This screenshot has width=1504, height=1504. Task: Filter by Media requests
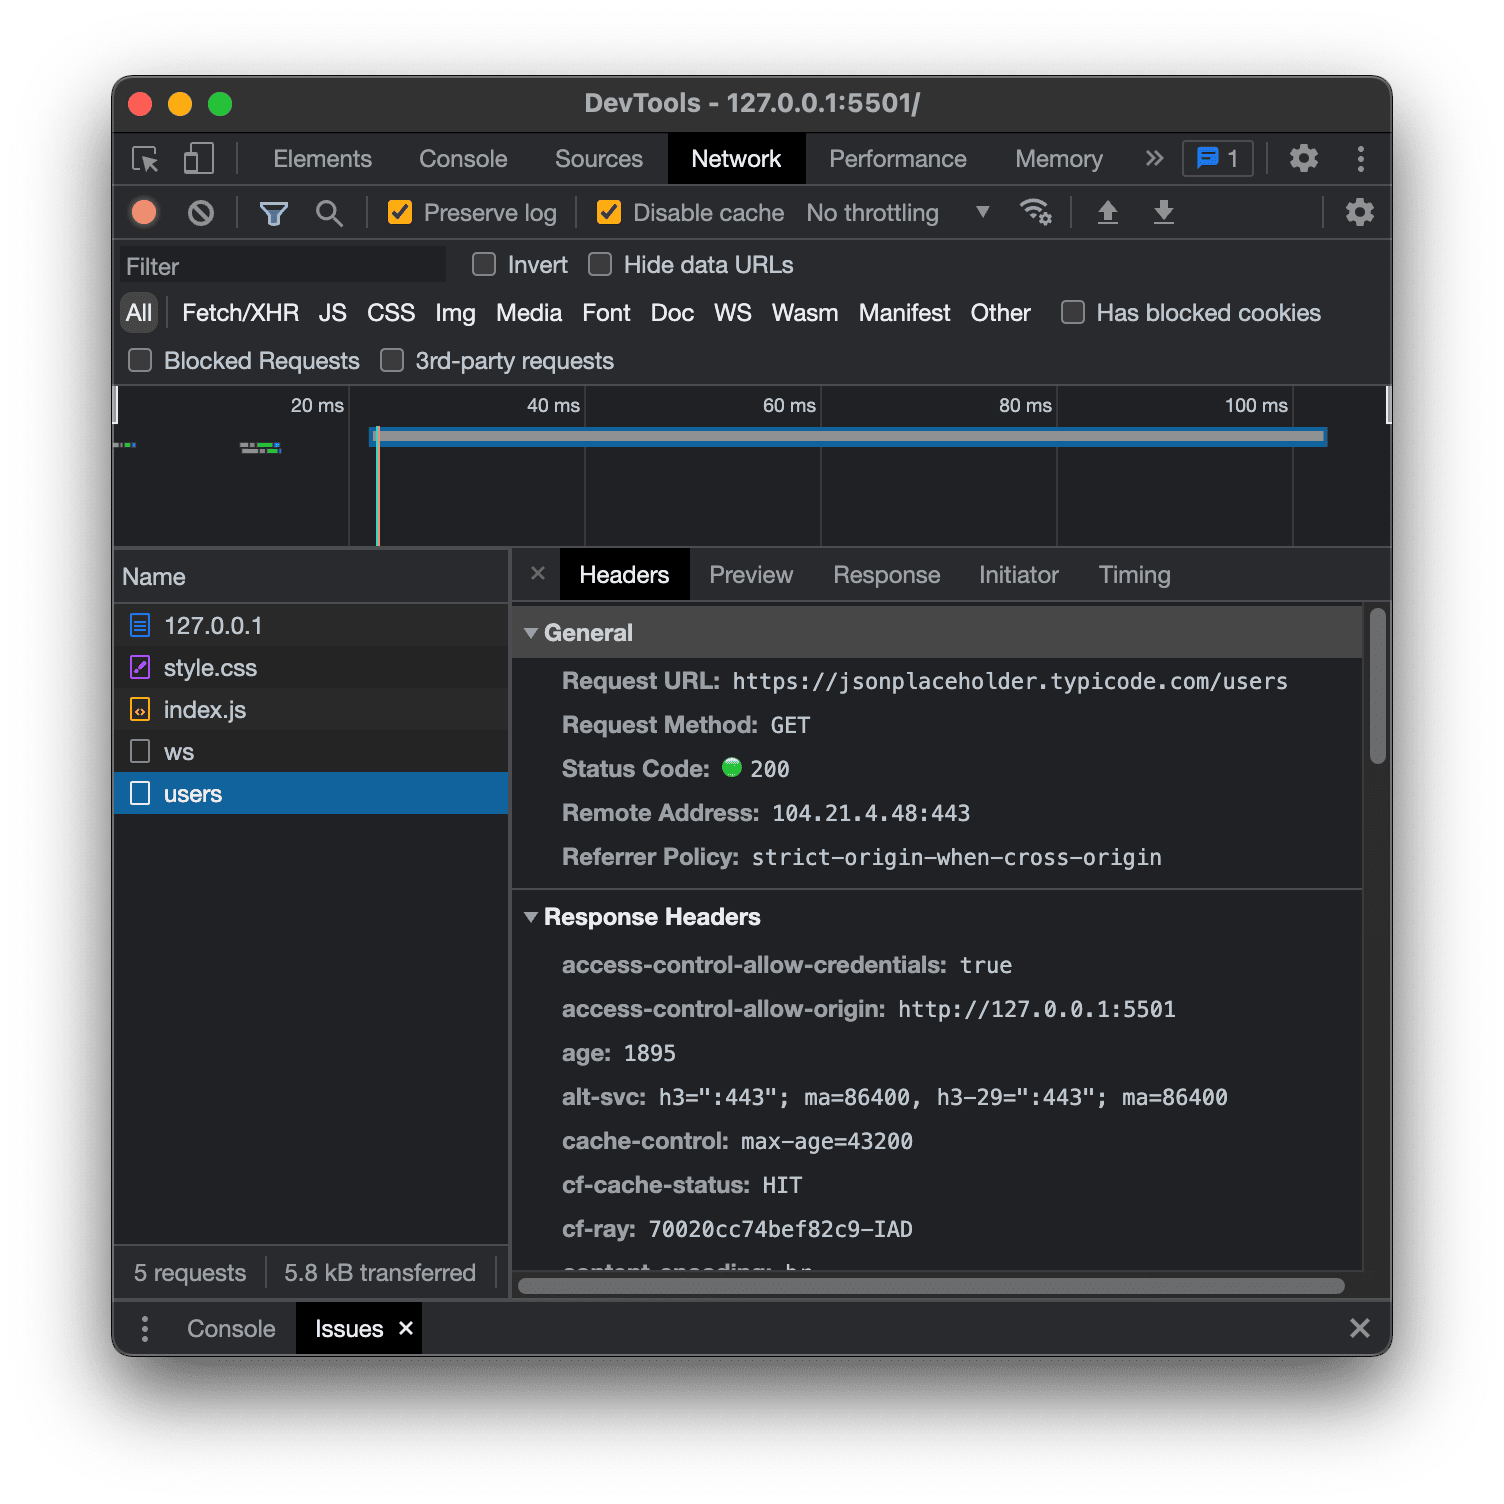529,313
